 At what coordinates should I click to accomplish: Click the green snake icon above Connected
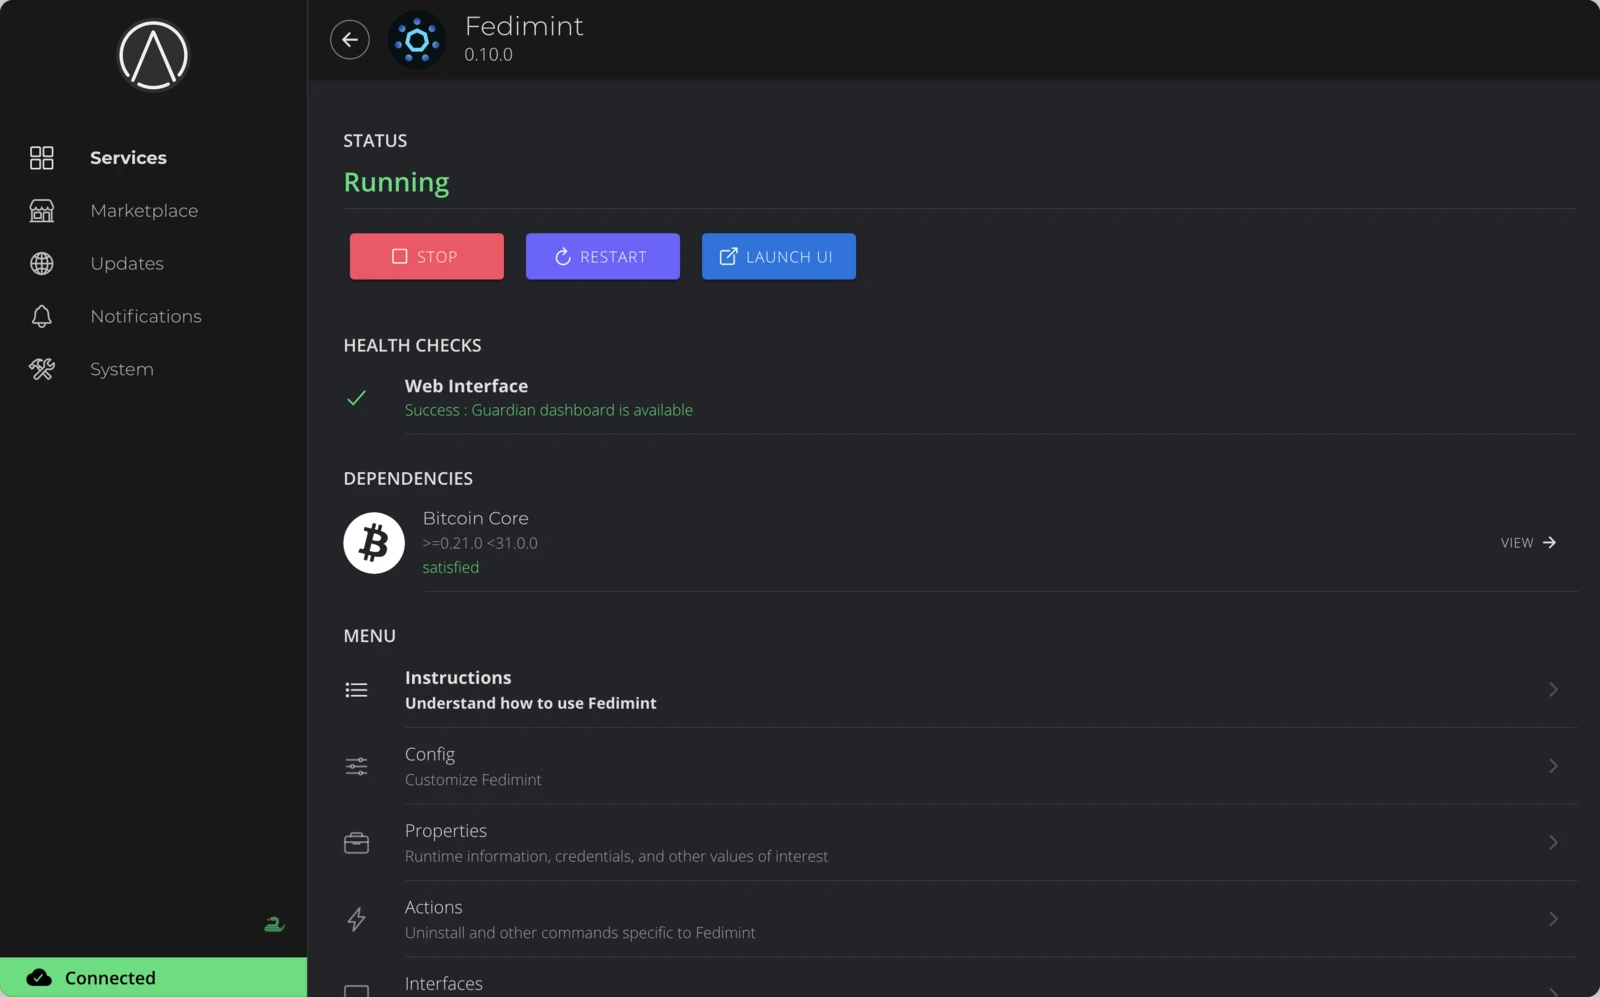coord(273,923)
